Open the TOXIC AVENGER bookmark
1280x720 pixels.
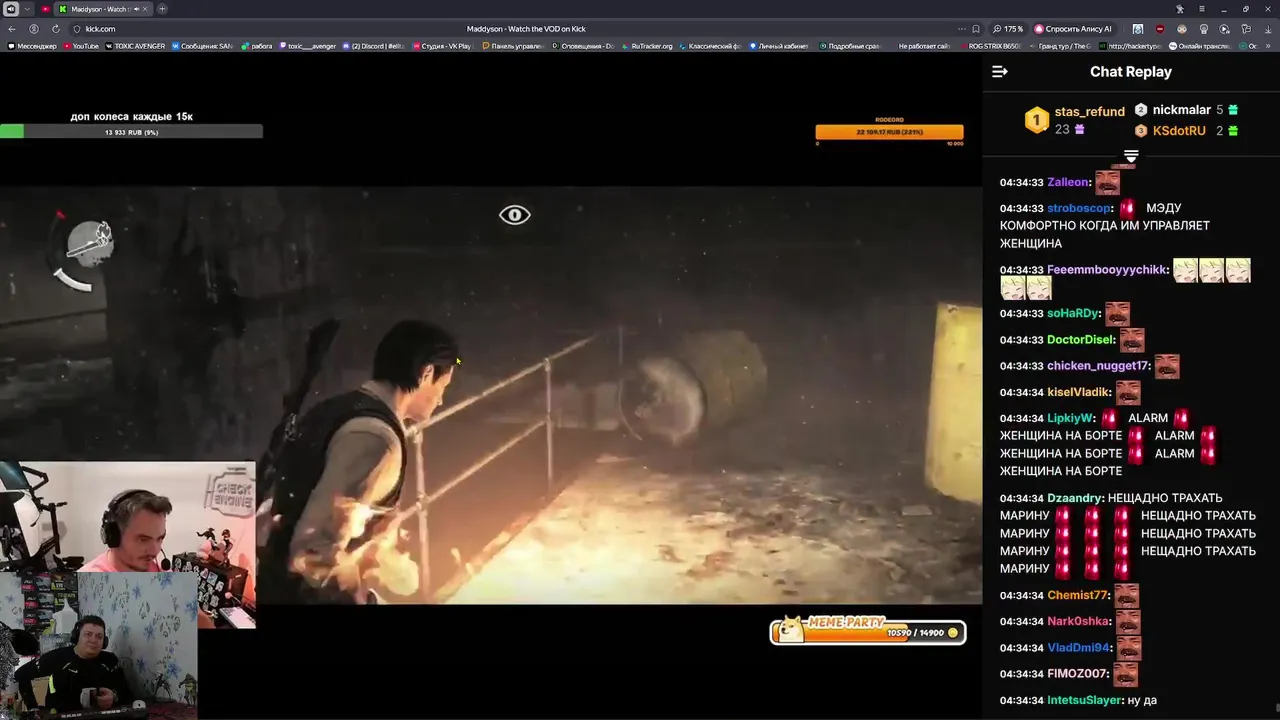[x=135, y=46]
